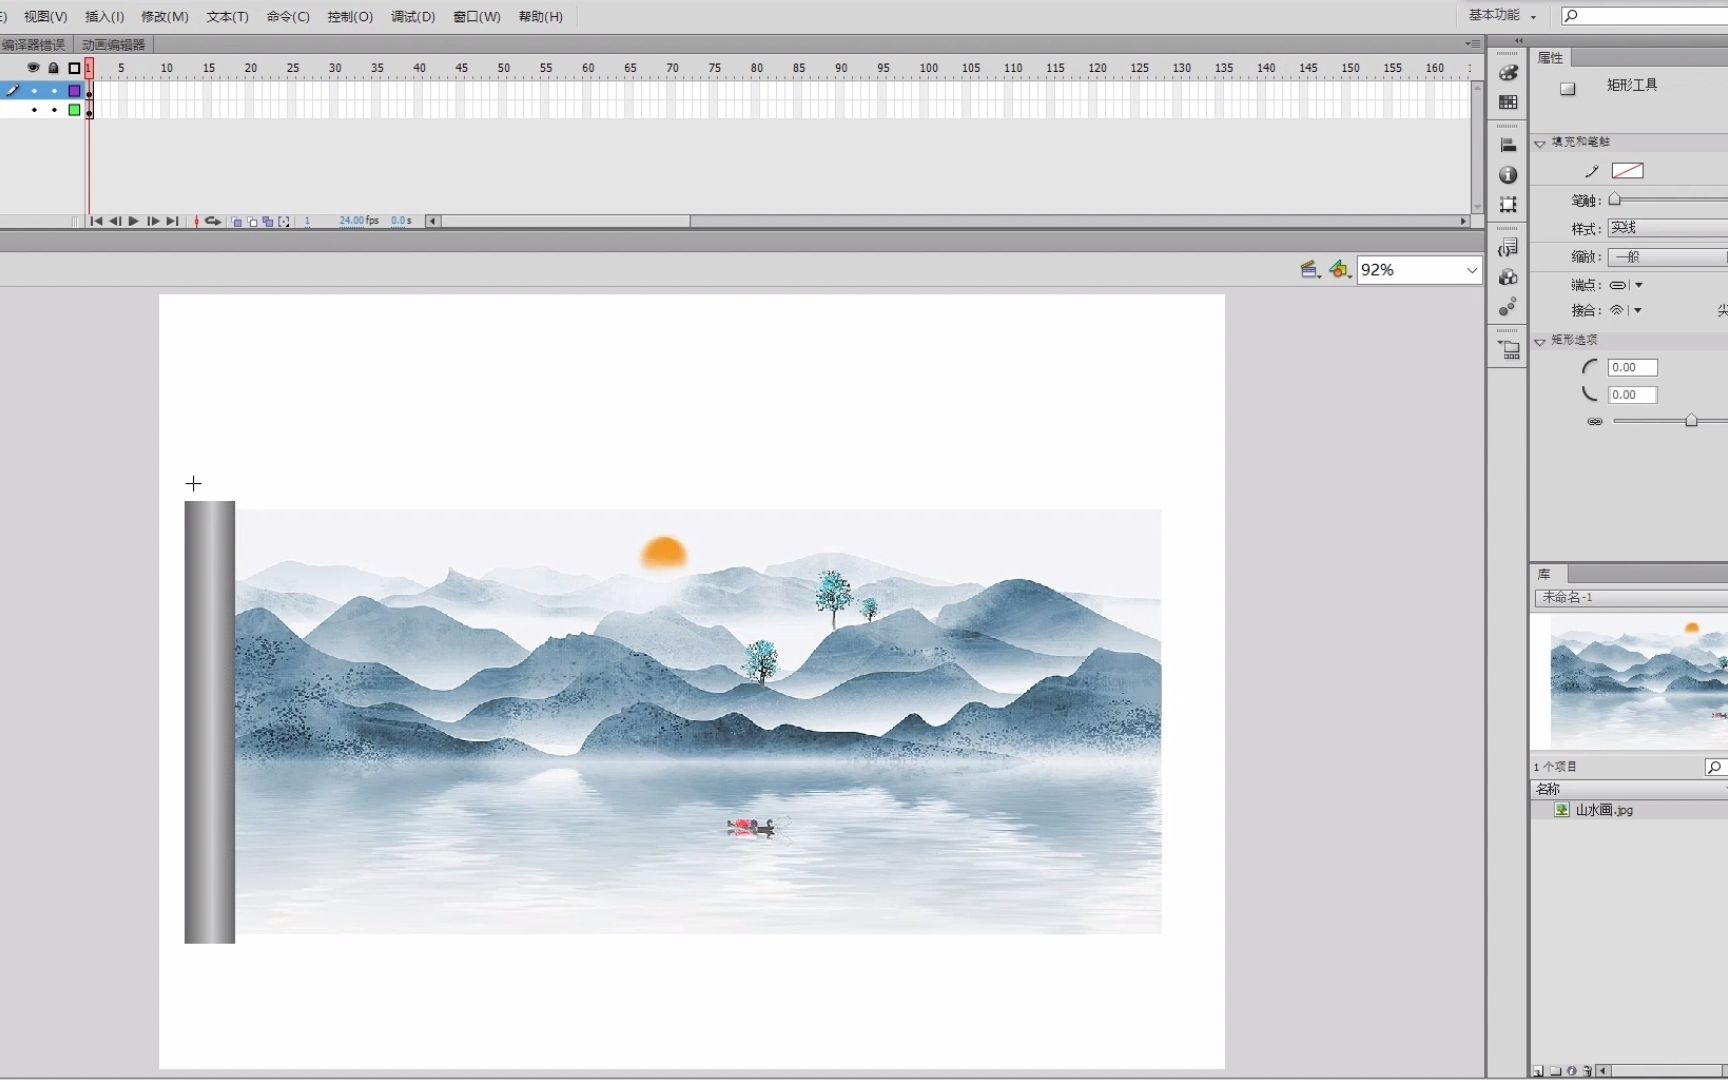Open the 插入(I) menu
The image size is (1728, 1080).
pos(104,17)
